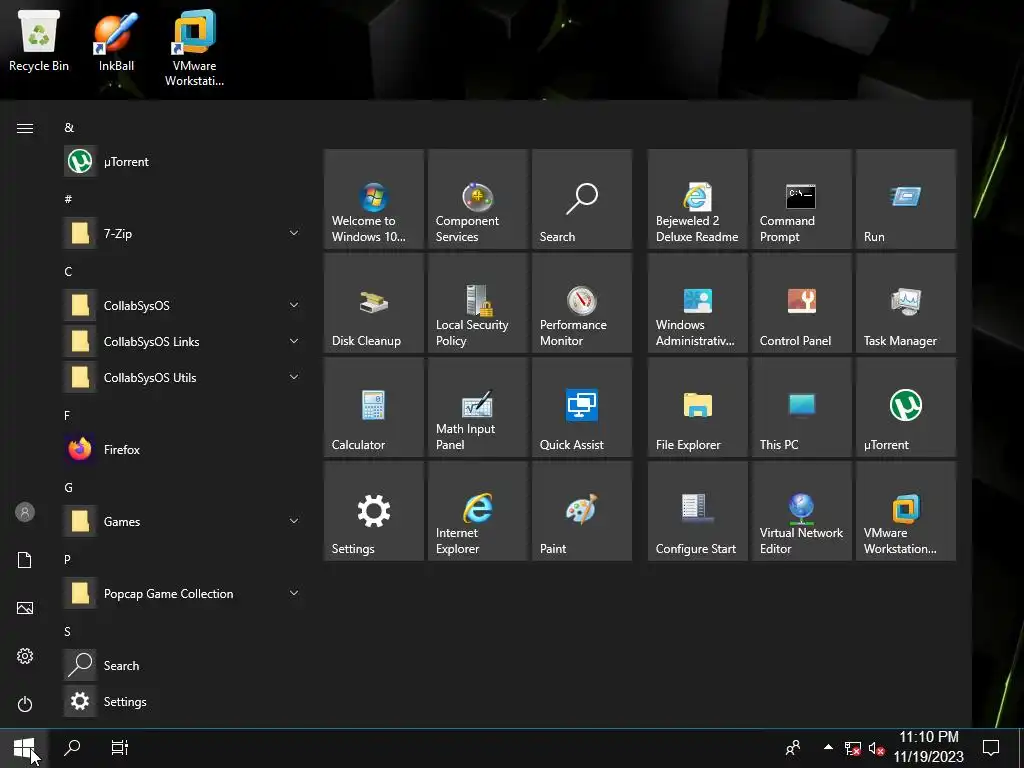Screen dimensions: 1024x768
Task: Open the user account icon in Start rail
Action: (25, 512)
